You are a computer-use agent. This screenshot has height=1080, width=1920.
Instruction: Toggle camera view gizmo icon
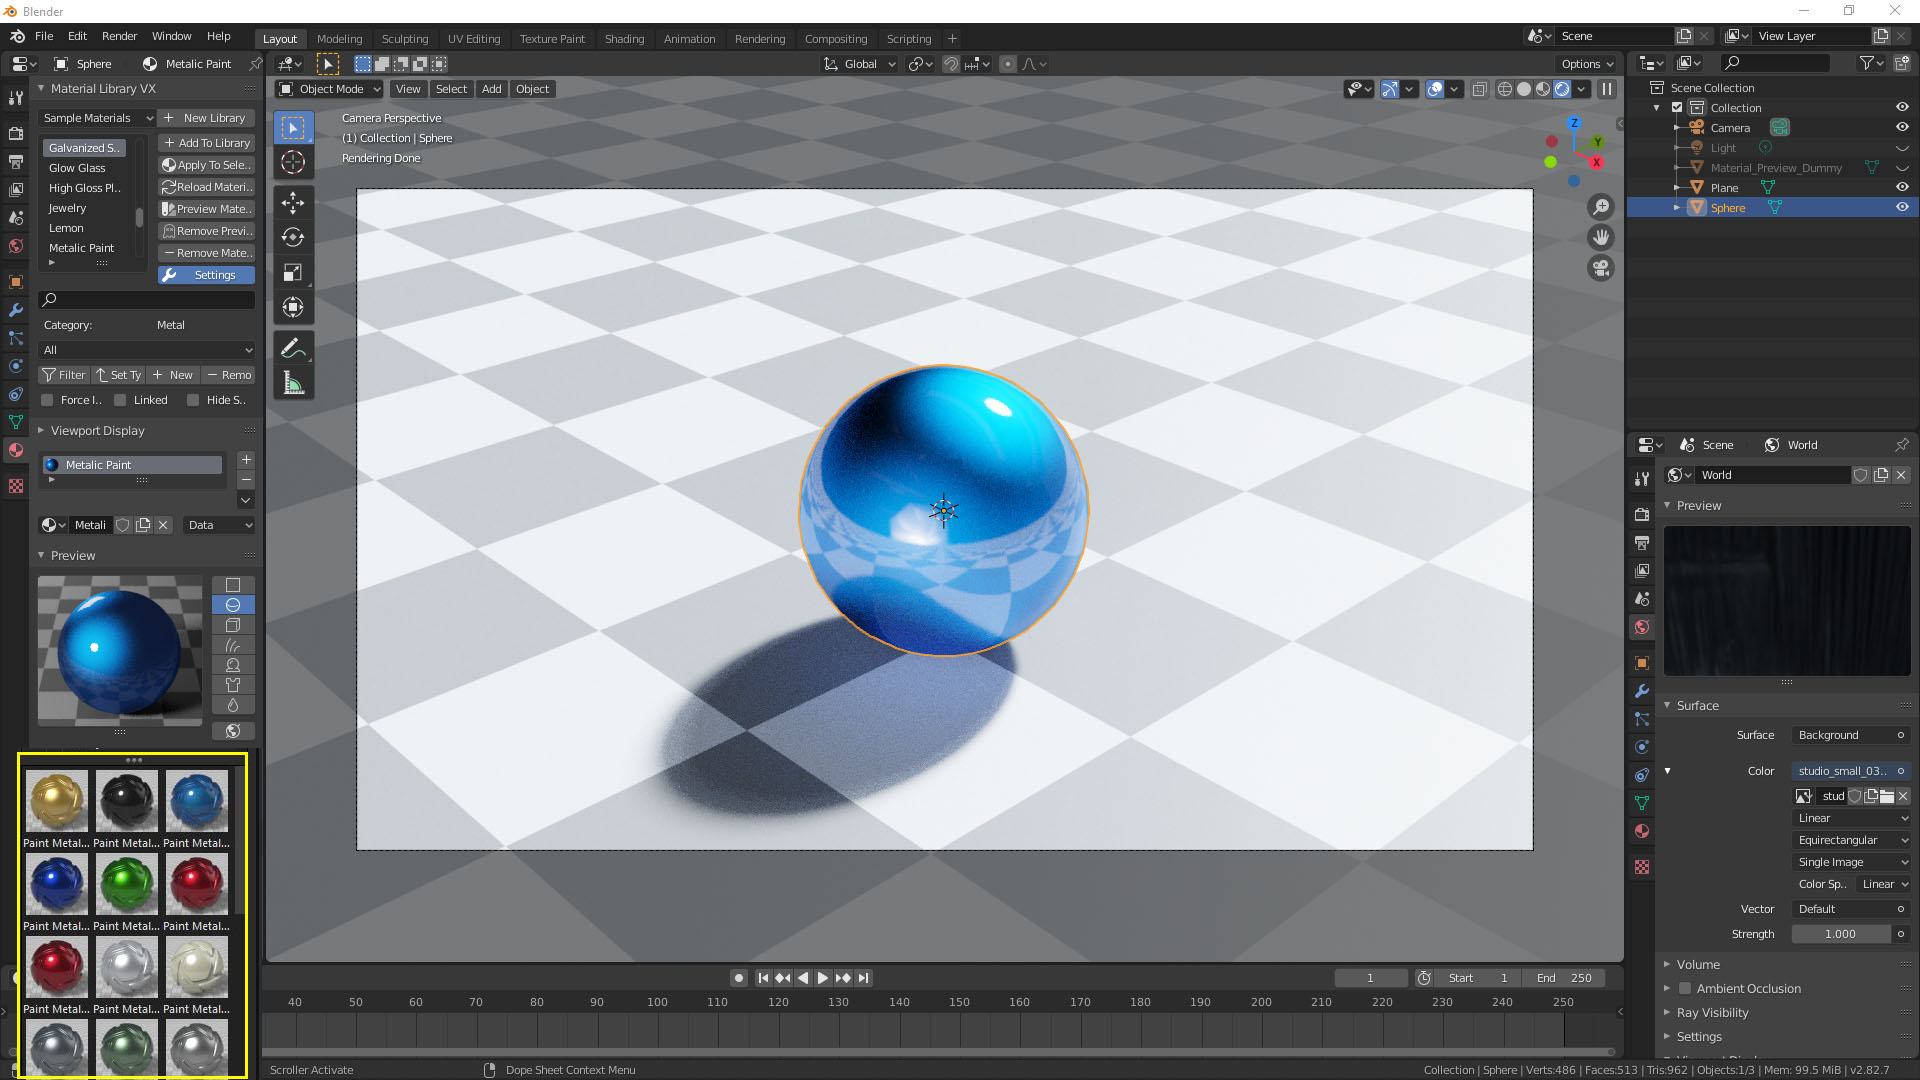(x=1601, y=268)
